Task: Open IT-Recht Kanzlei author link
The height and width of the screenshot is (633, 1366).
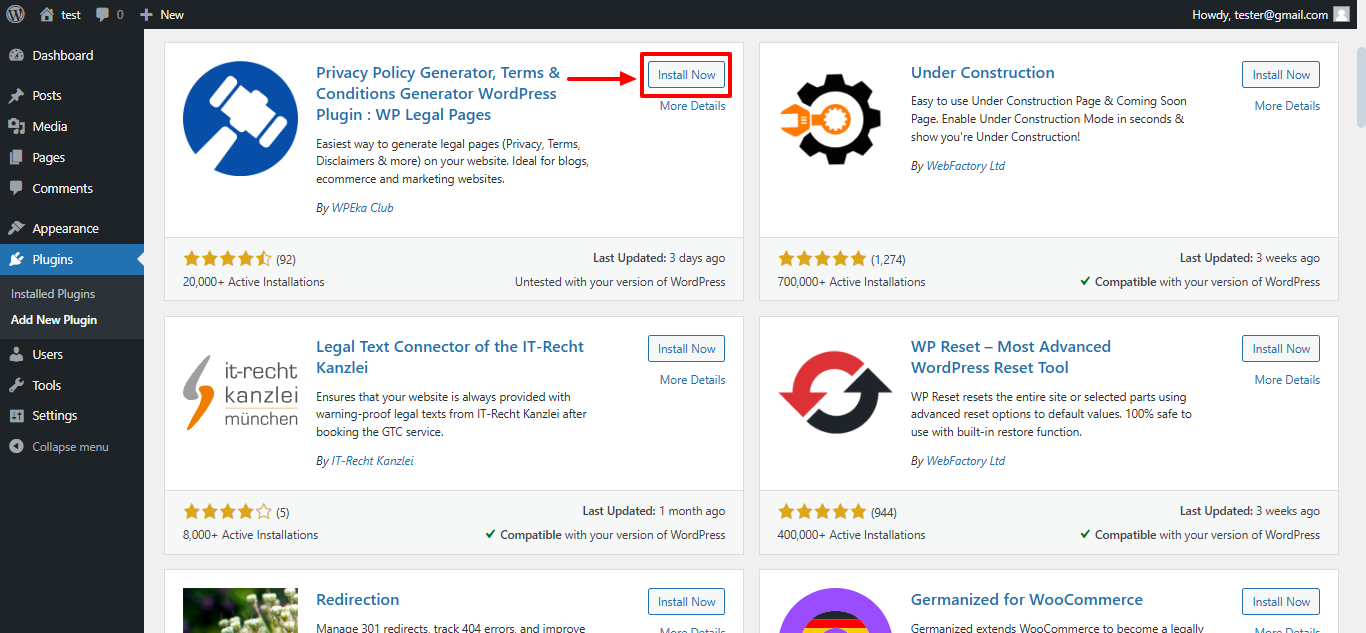Action: click(372, 461)
